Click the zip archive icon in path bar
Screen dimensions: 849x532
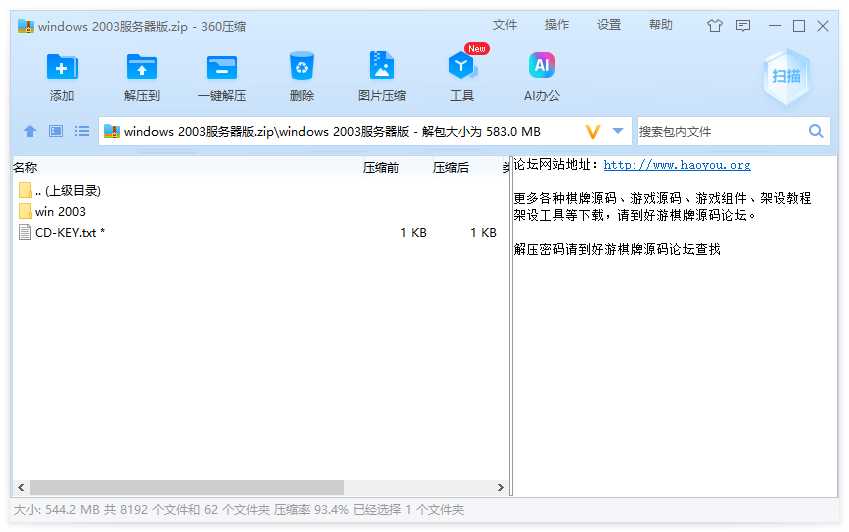pyautogui.click(x=112, y=131)
